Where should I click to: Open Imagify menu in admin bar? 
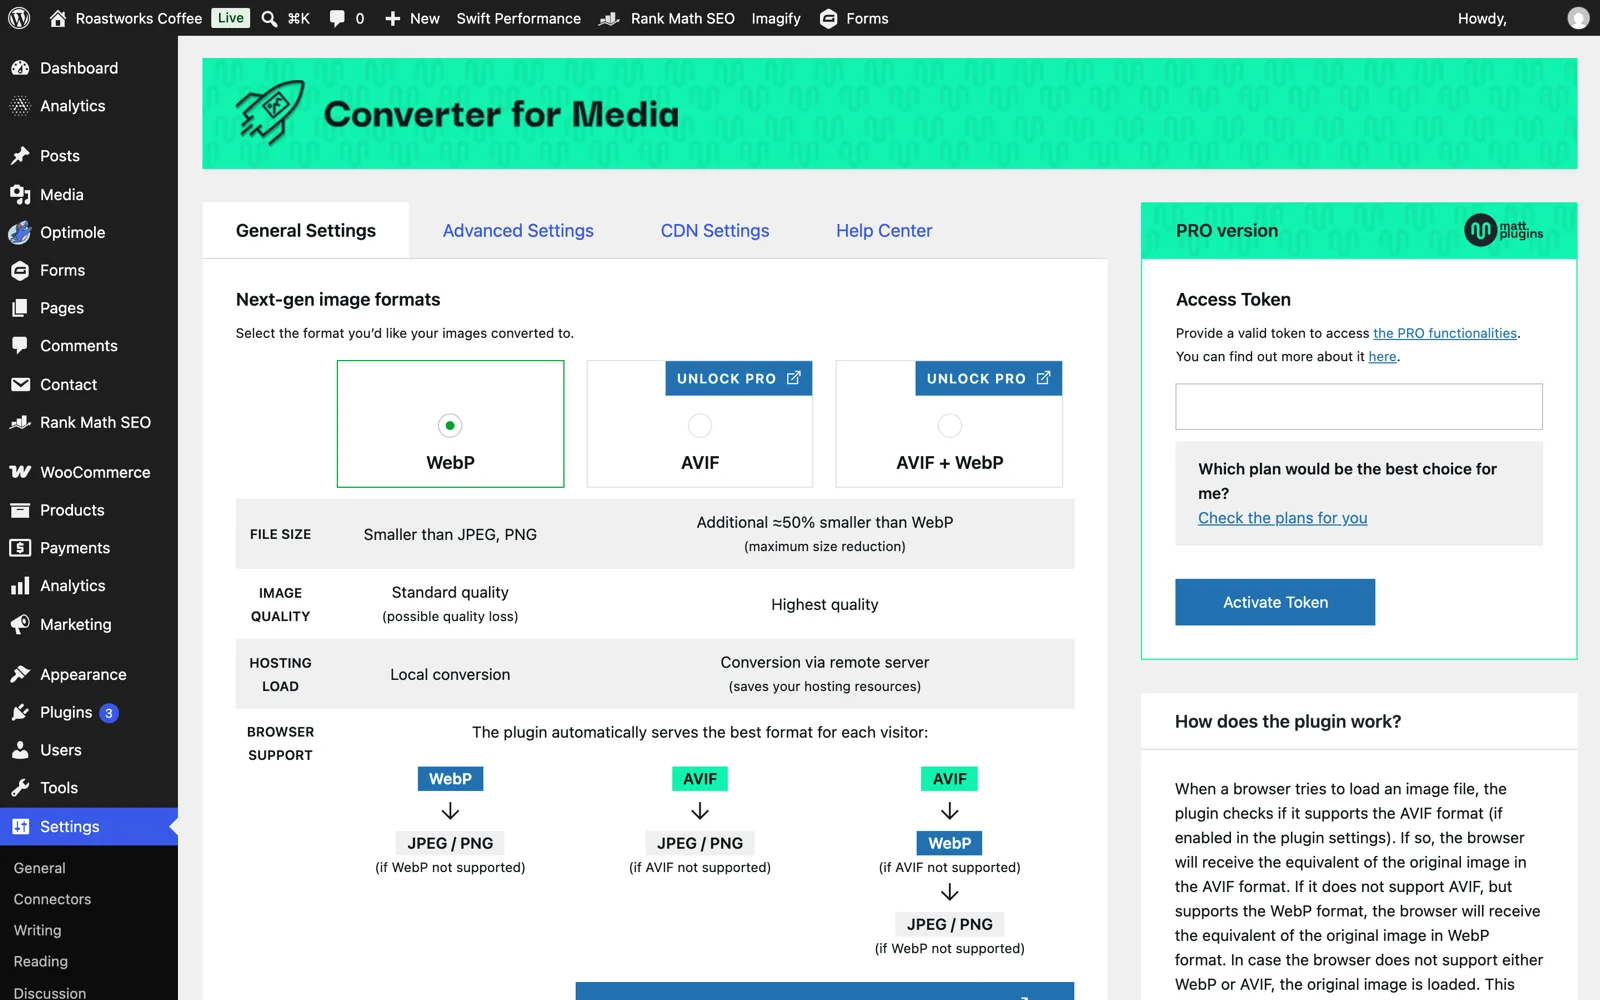click(x=776, y=18)
